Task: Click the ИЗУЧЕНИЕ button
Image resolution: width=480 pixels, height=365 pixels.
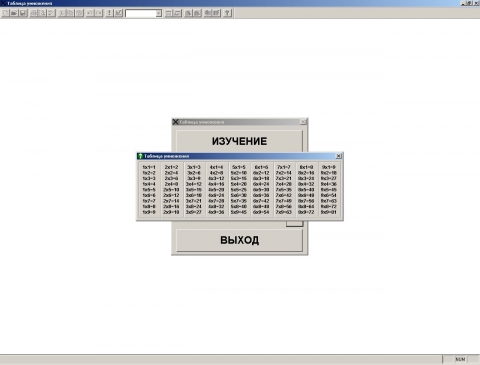Action: (239, 141)
